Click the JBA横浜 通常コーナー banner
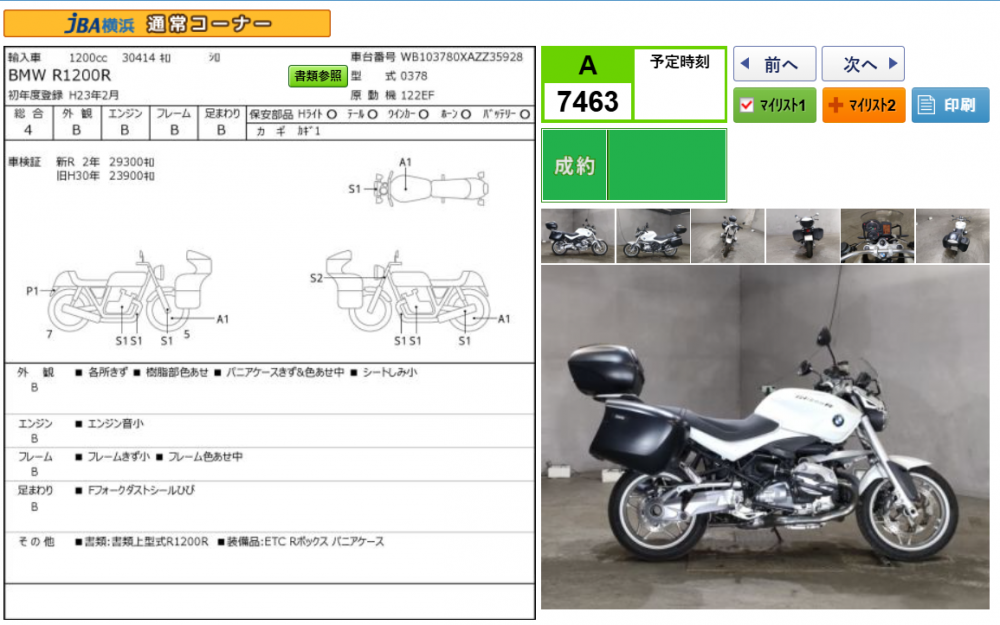 [167, 24]
